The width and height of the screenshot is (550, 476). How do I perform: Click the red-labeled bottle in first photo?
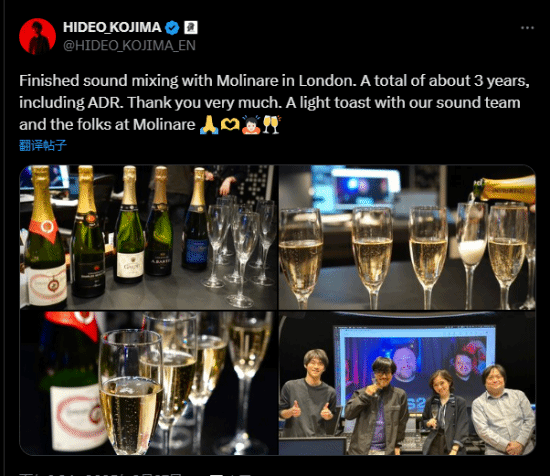(x=45, y=237)
